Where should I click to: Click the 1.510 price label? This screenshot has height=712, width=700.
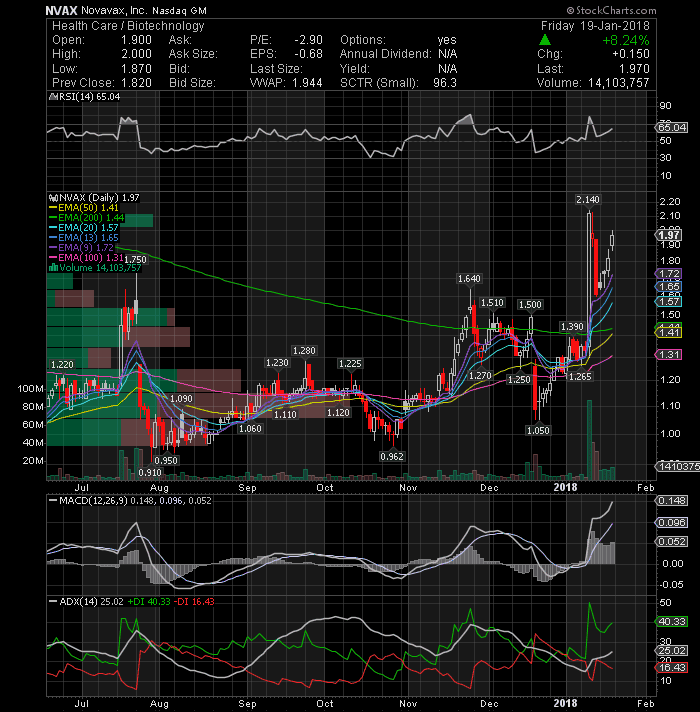tap(492, 302)
